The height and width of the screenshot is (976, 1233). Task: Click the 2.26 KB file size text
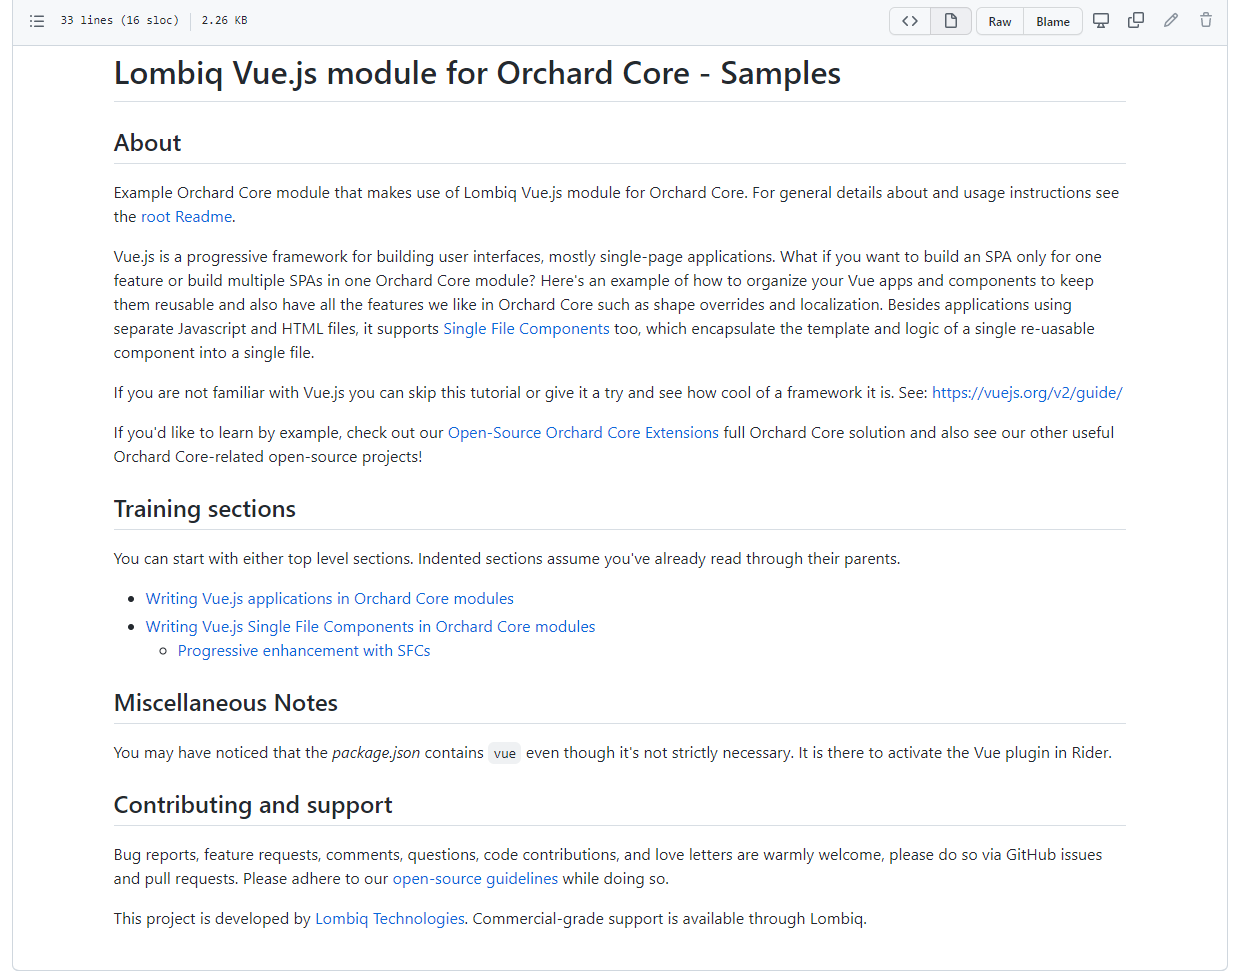tap(225, 20)
